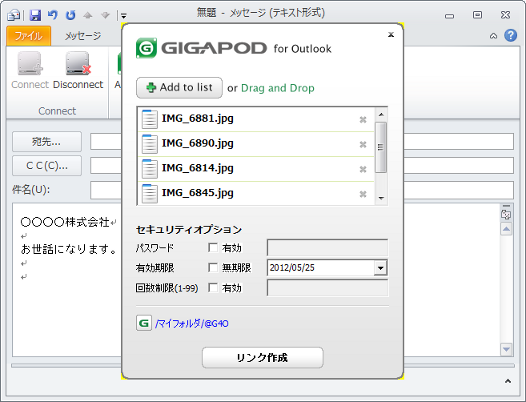Close the GIGAPOD for Outlook dialog

[x=391, y=34]
